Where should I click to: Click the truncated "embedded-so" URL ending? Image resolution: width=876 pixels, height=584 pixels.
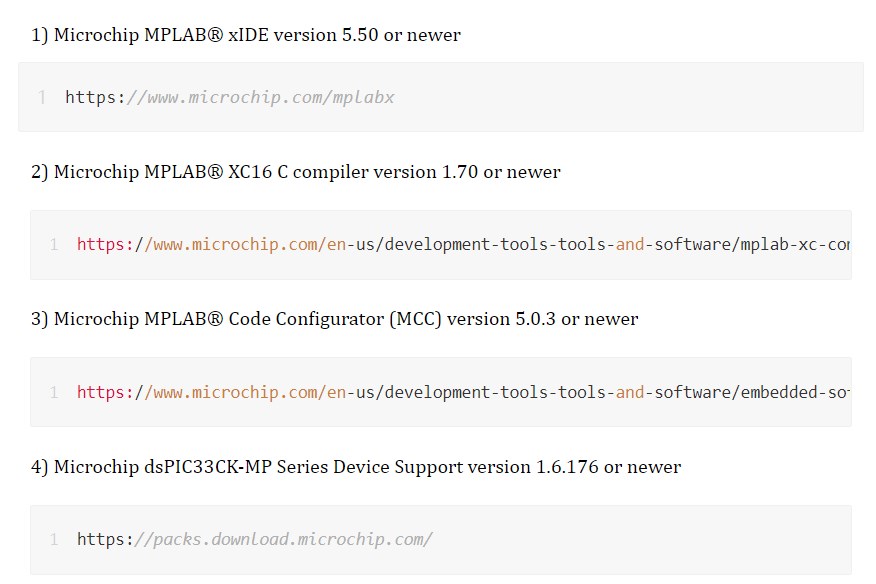tap(796, 392)
